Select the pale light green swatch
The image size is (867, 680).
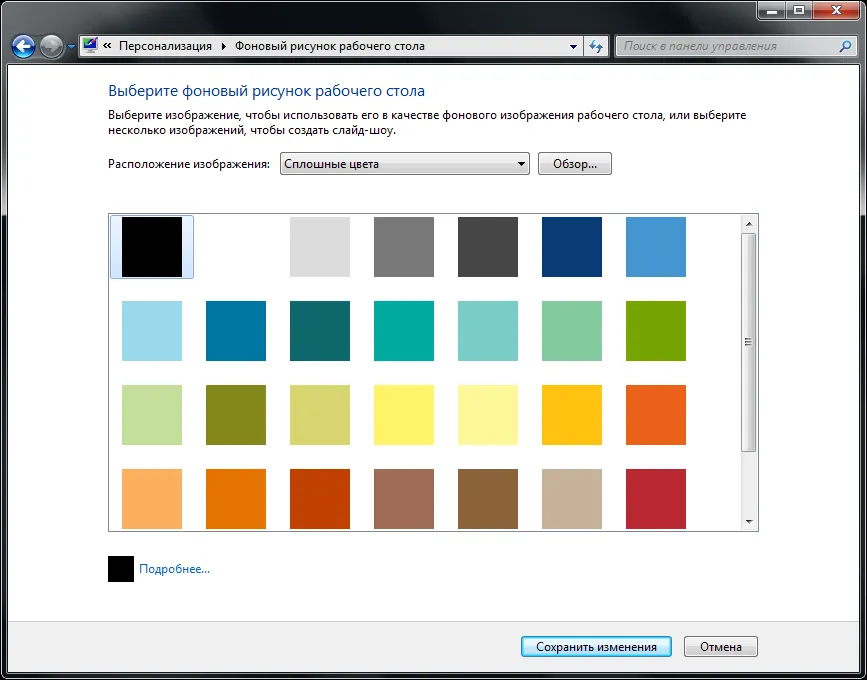click(x=152, y=415)
